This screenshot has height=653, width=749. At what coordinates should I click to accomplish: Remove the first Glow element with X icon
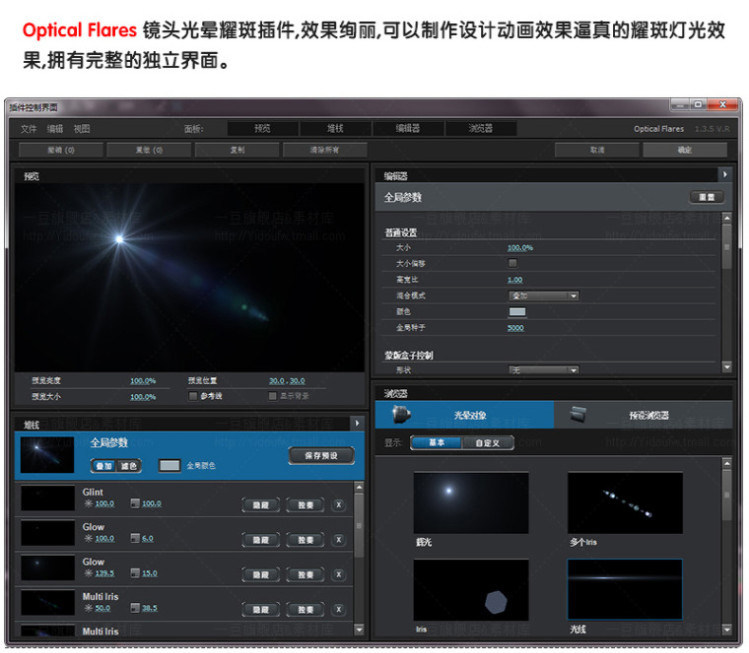coord(339,540)
